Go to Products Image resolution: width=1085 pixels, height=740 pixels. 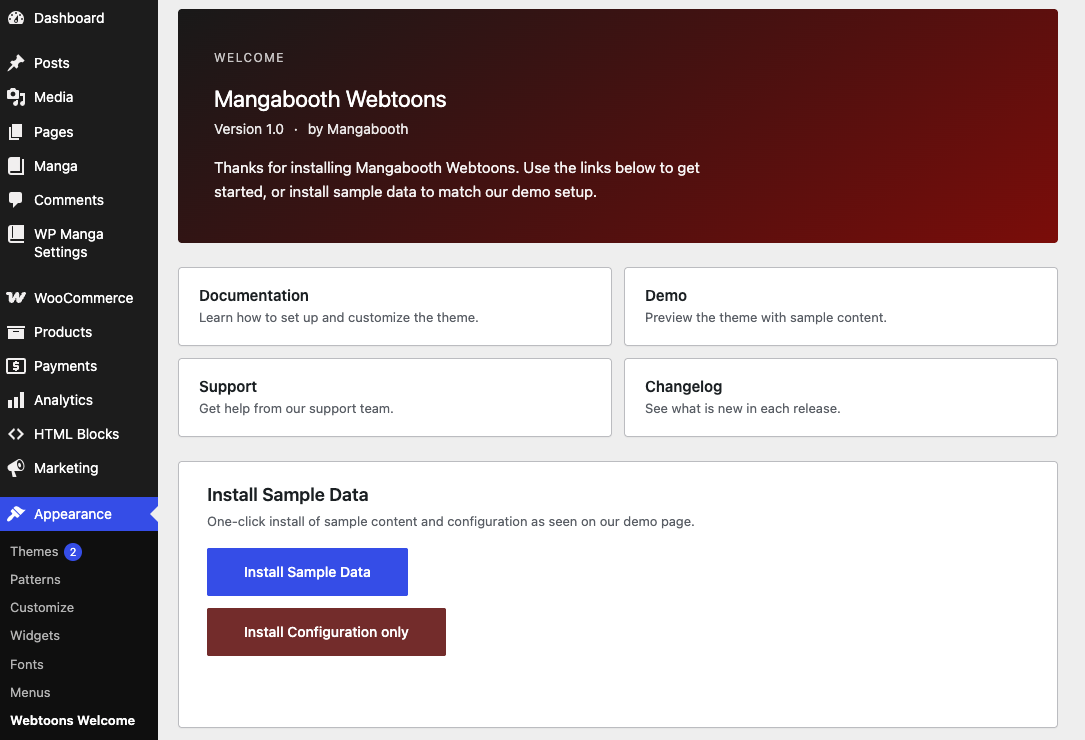[x=63, y=332]
